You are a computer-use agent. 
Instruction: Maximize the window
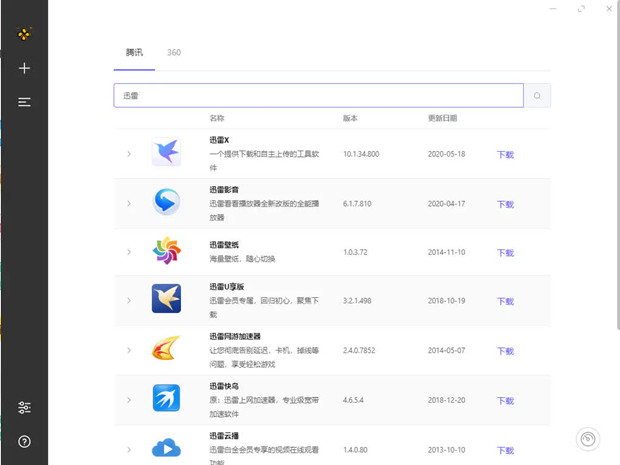pos(581,8)
